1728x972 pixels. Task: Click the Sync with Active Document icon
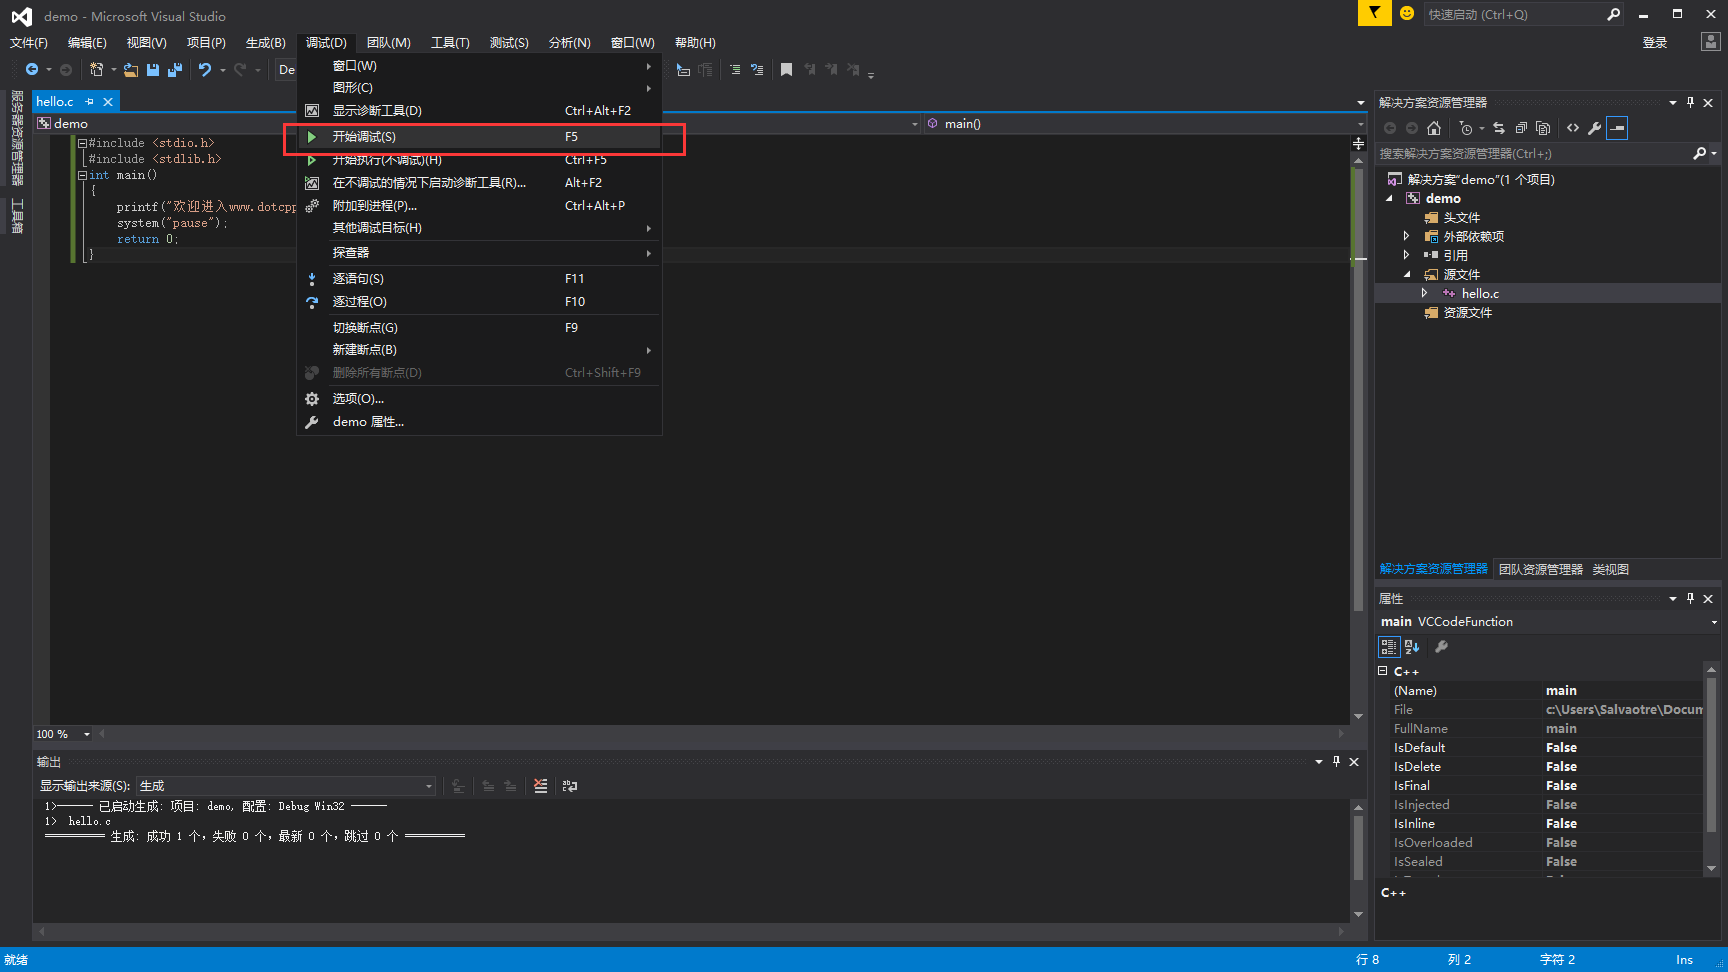1500,127
